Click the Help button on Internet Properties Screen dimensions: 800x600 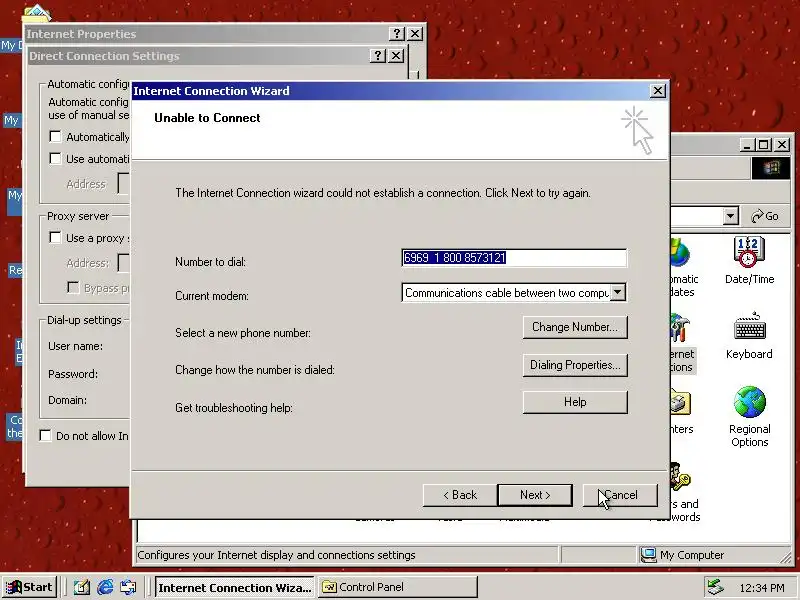tap(396, 34)
